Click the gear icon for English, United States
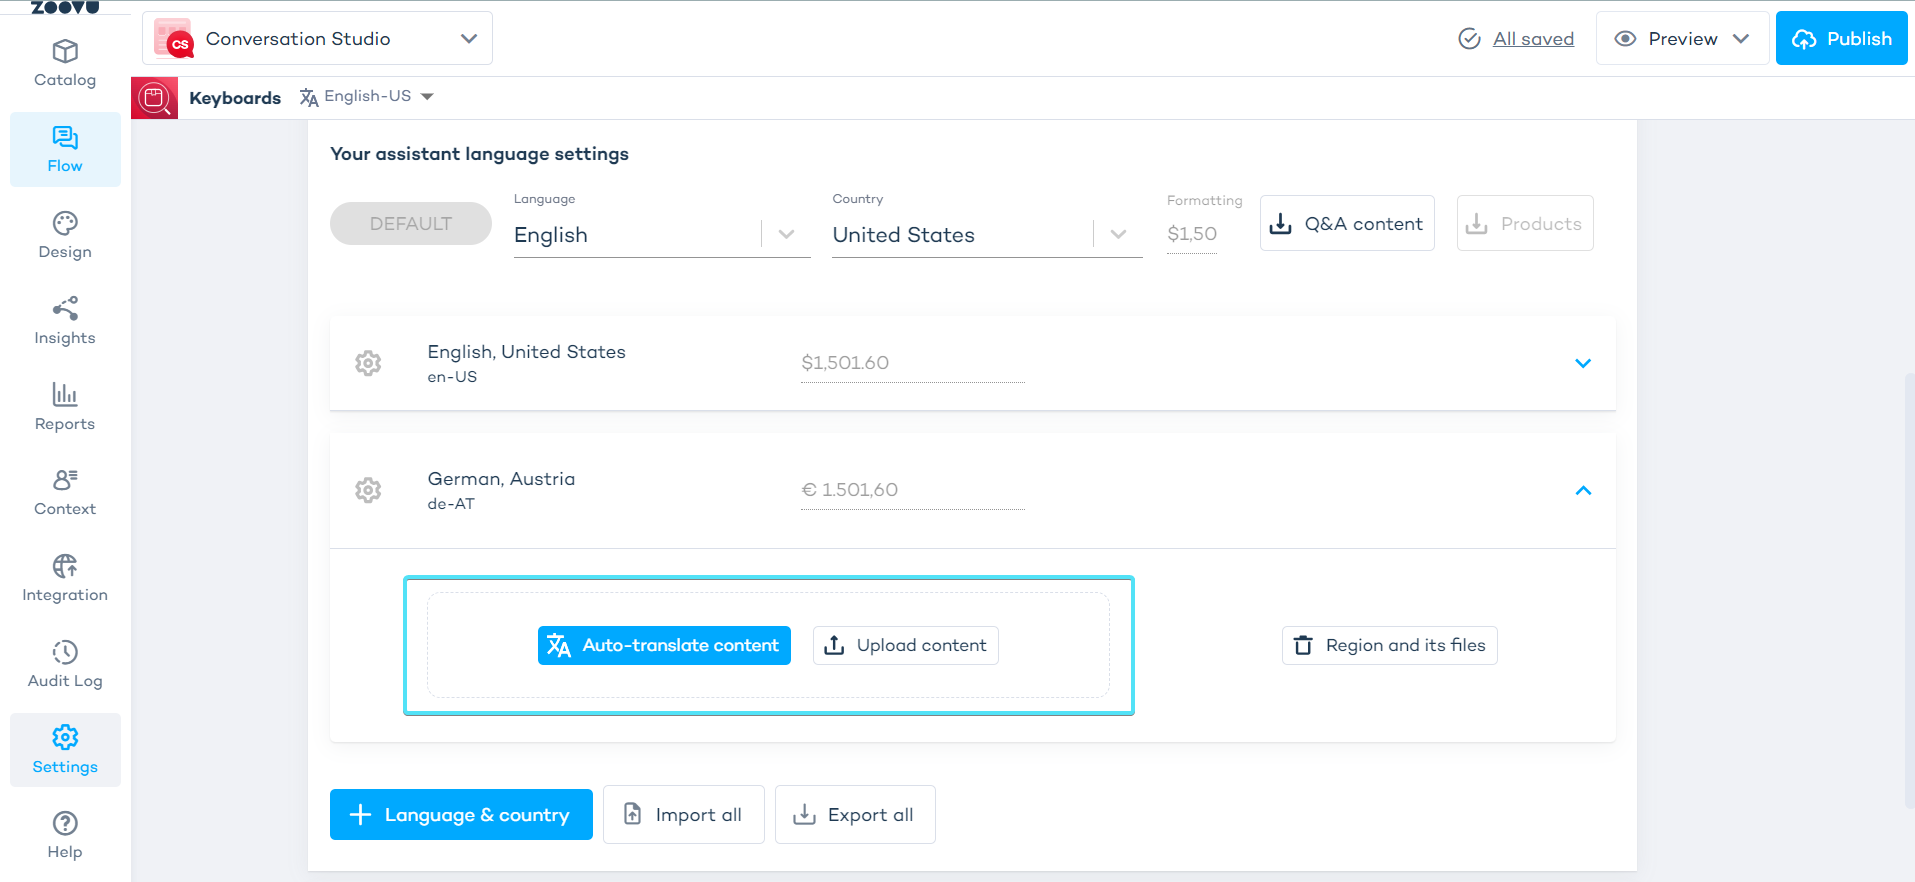 (x=368, y=363)
